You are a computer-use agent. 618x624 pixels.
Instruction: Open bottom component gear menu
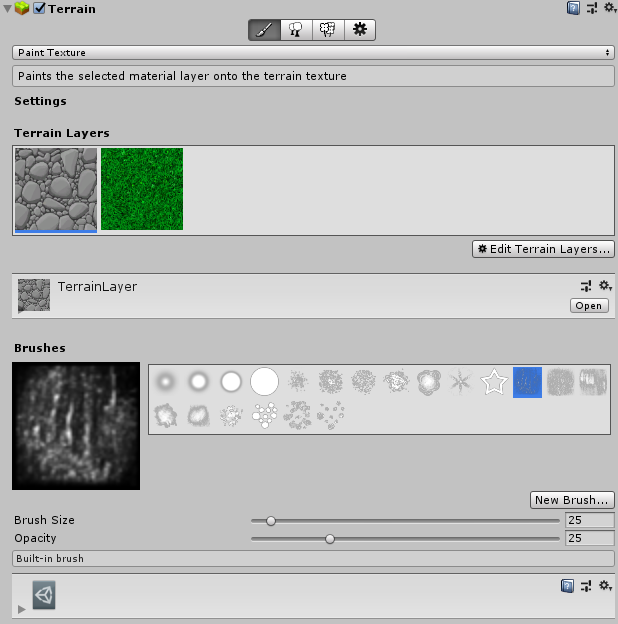point(606,586)
